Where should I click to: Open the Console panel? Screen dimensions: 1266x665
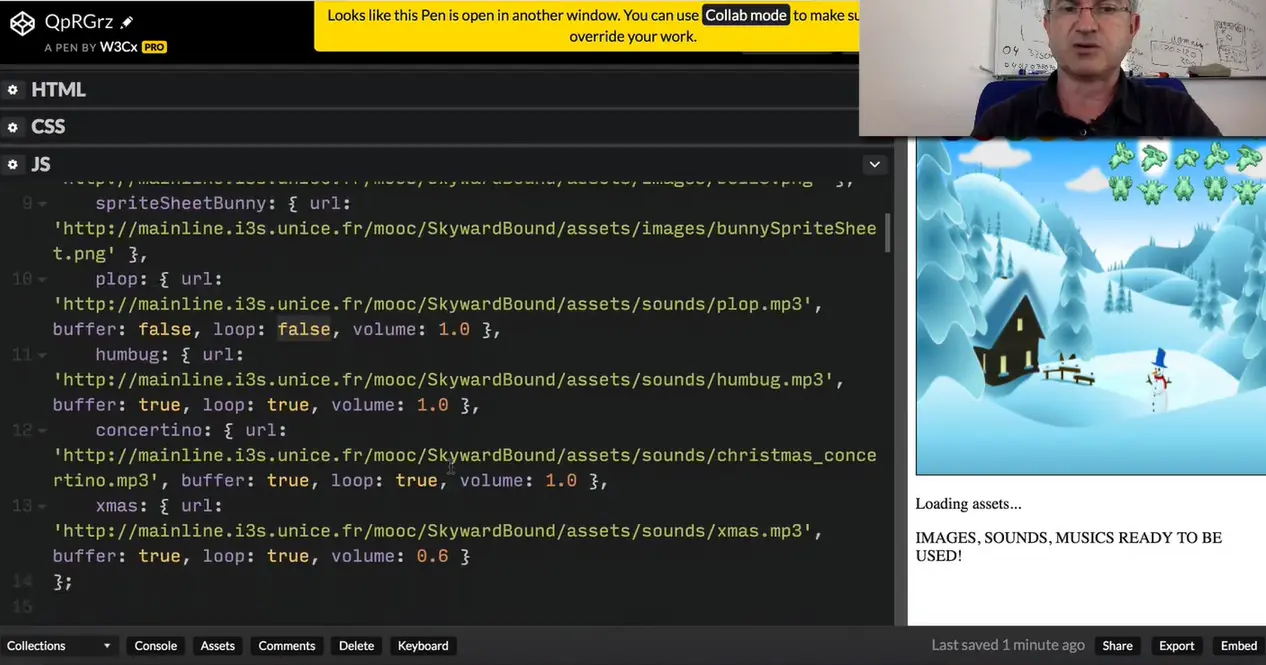click(x=156, y=646)
